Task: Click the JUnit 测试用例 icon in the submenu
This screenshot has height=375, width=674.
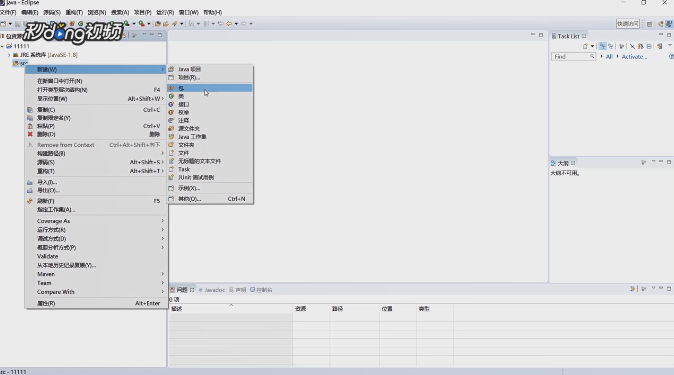Action: (171, 177)
